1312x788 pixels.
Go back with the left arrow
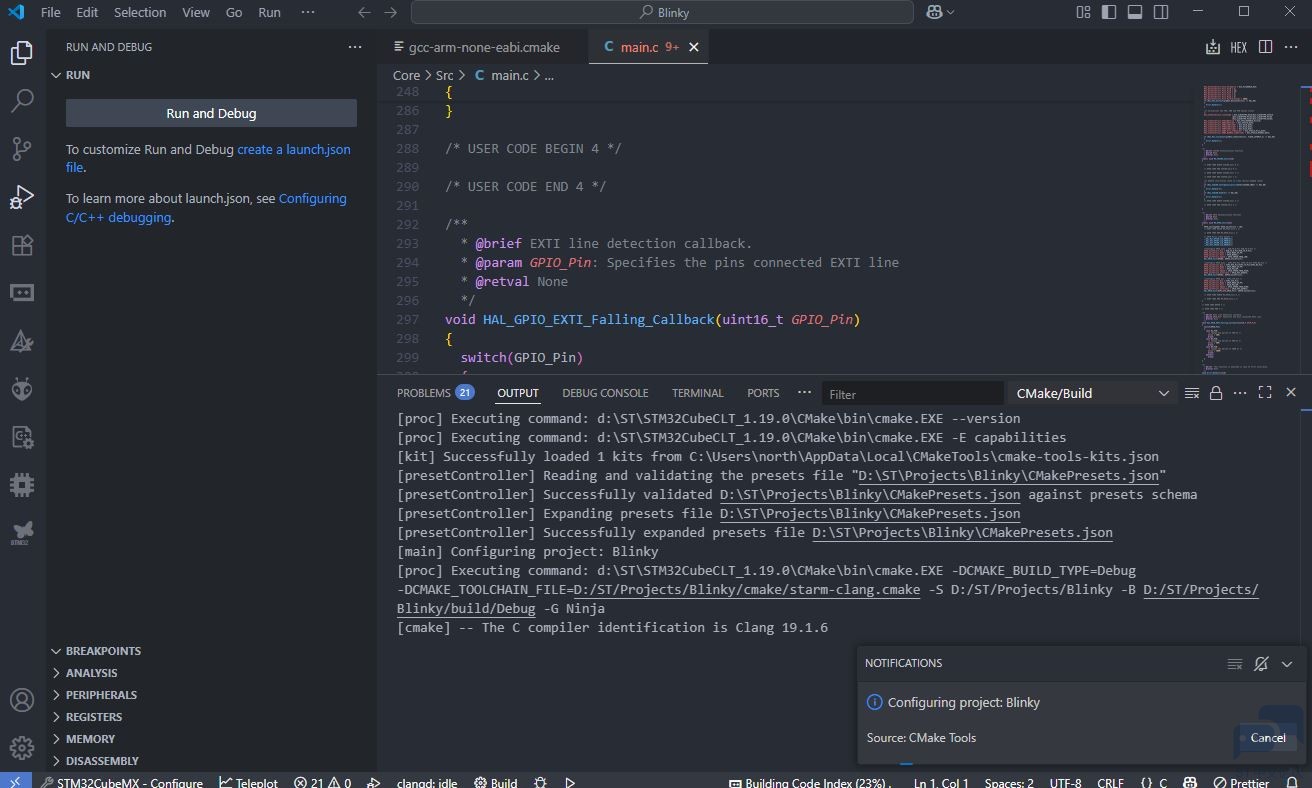365,12
